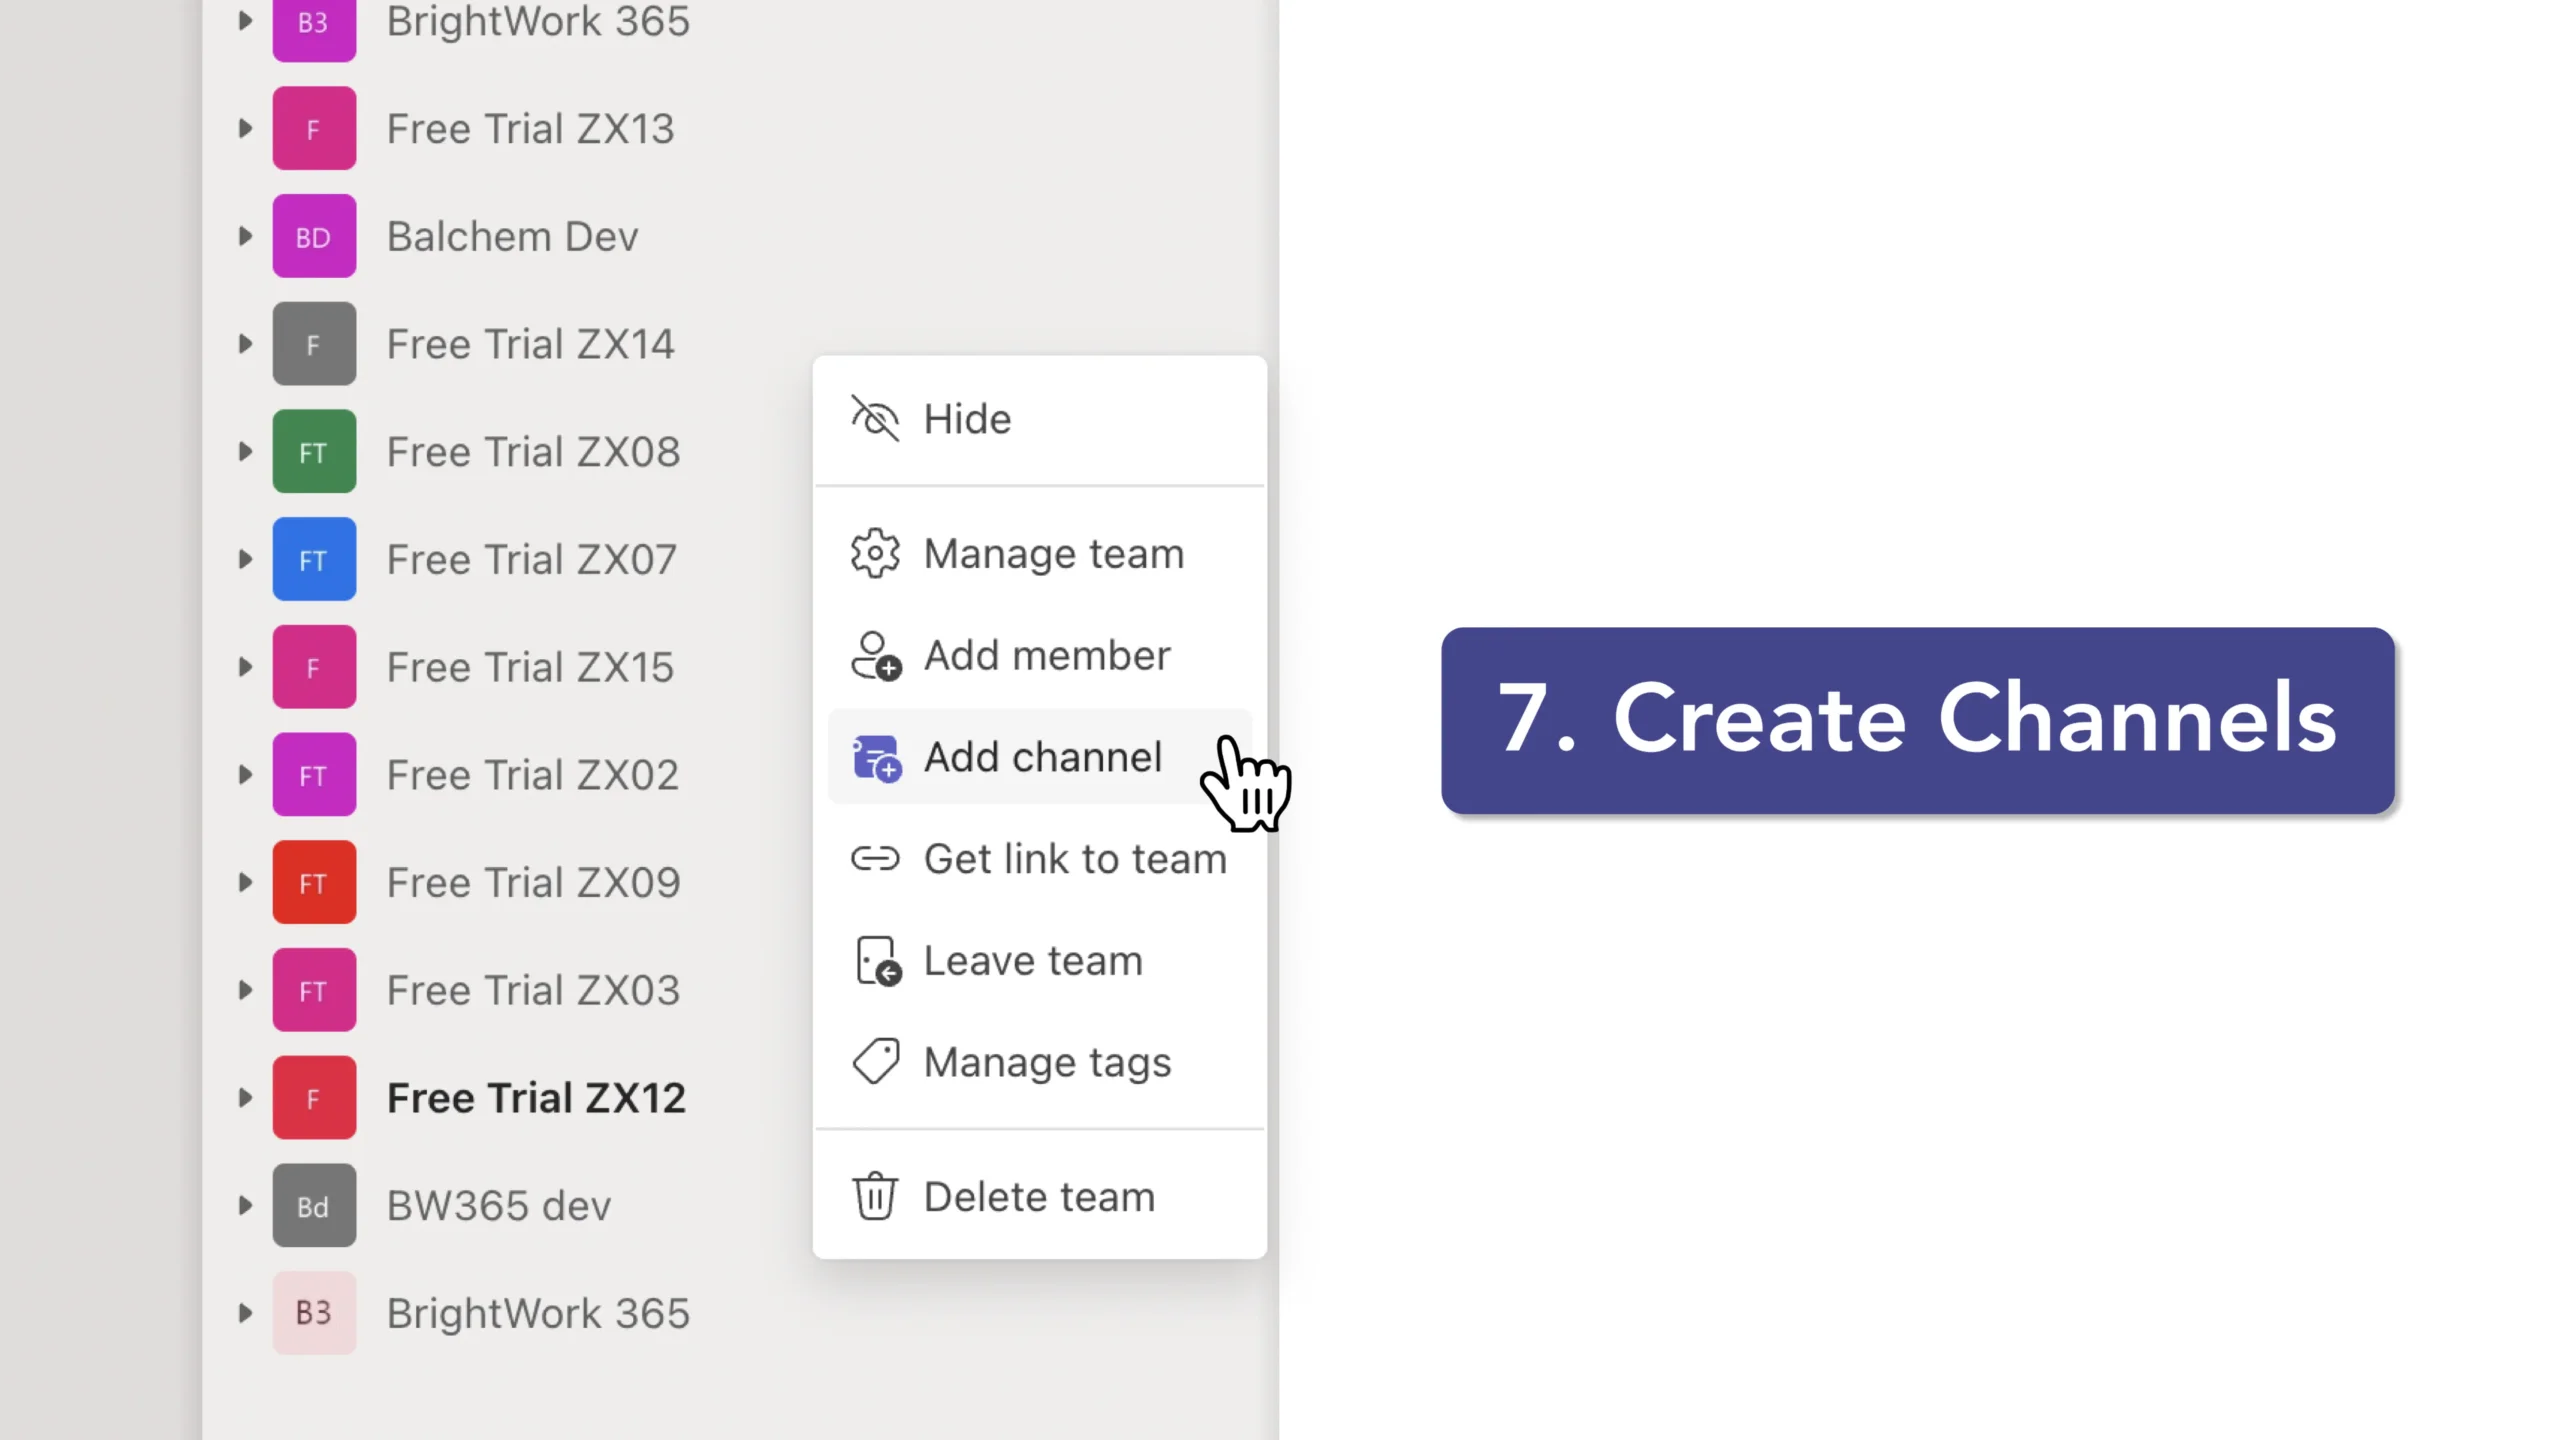Expand the Free Trial ZX08 team

tap(245, 452)
